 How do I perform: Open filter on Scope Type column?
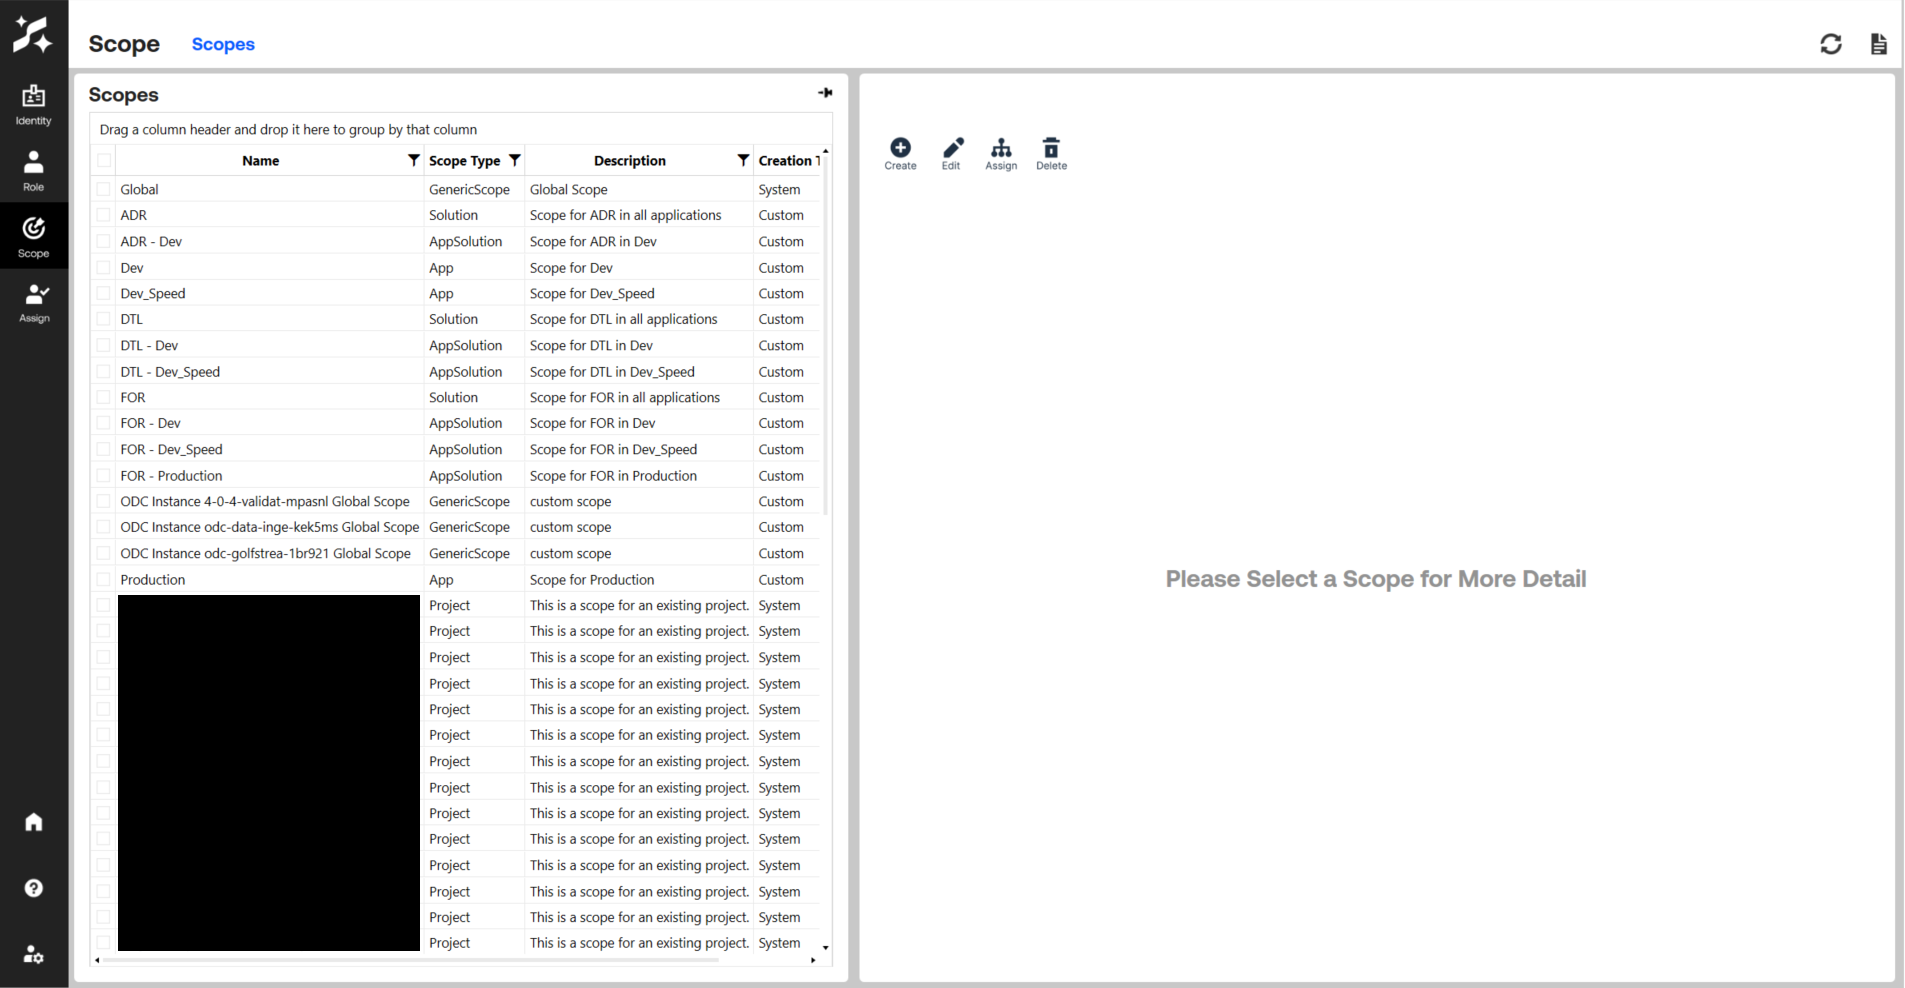pyautogui.click(x=514, y=160)
